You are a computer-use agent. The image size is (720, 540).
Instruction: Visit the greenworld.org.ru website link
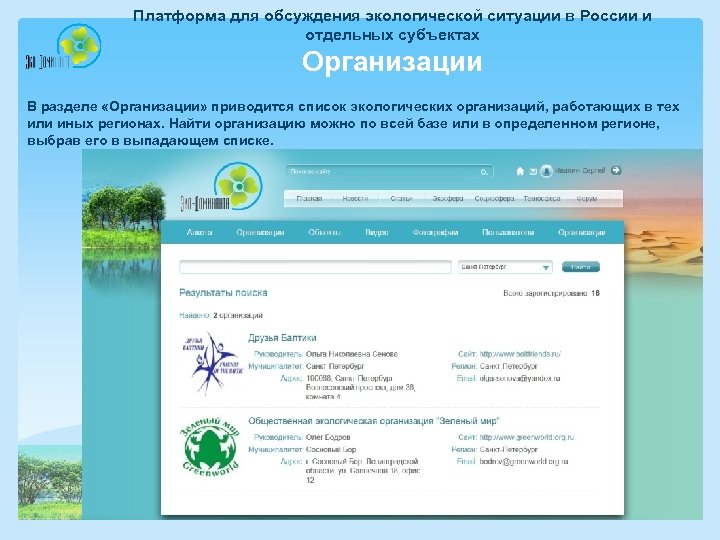527,437
